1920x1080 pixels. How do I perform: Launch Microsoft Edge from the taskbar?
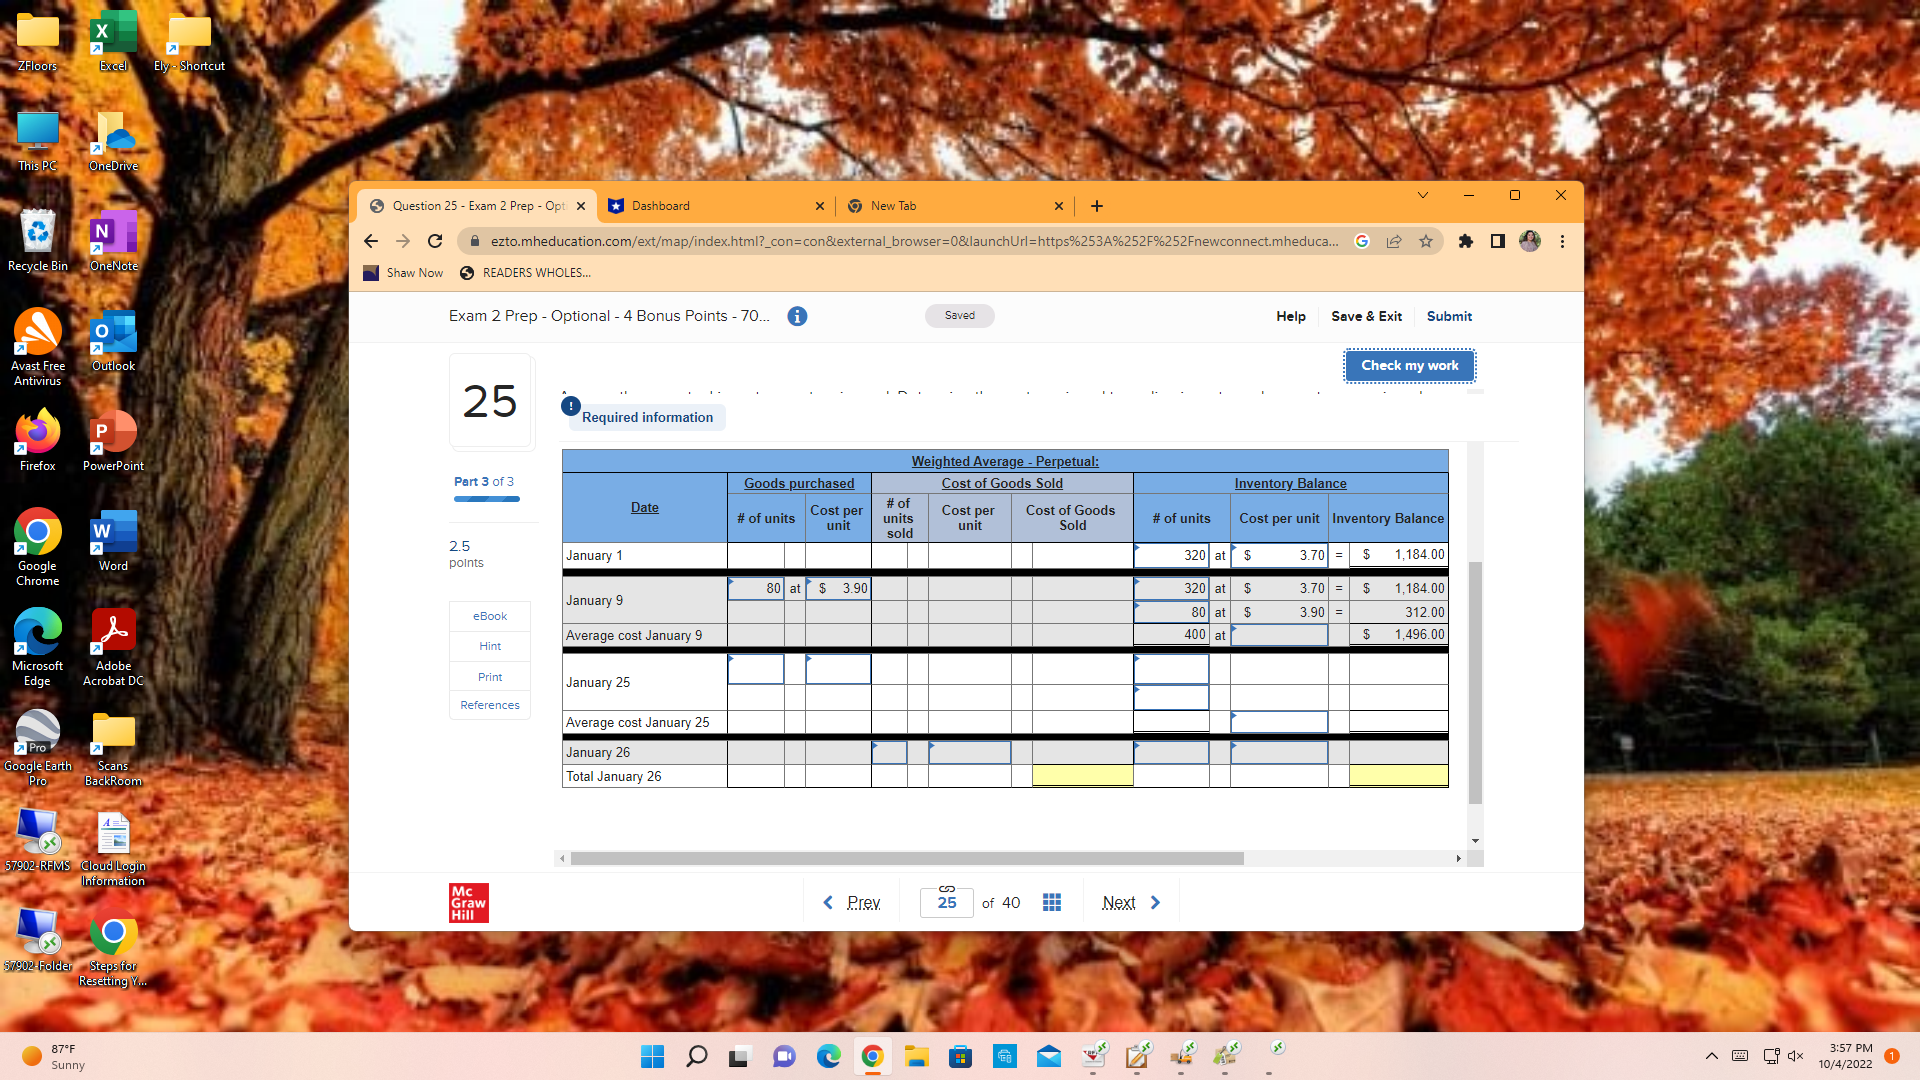point(827,1055)
